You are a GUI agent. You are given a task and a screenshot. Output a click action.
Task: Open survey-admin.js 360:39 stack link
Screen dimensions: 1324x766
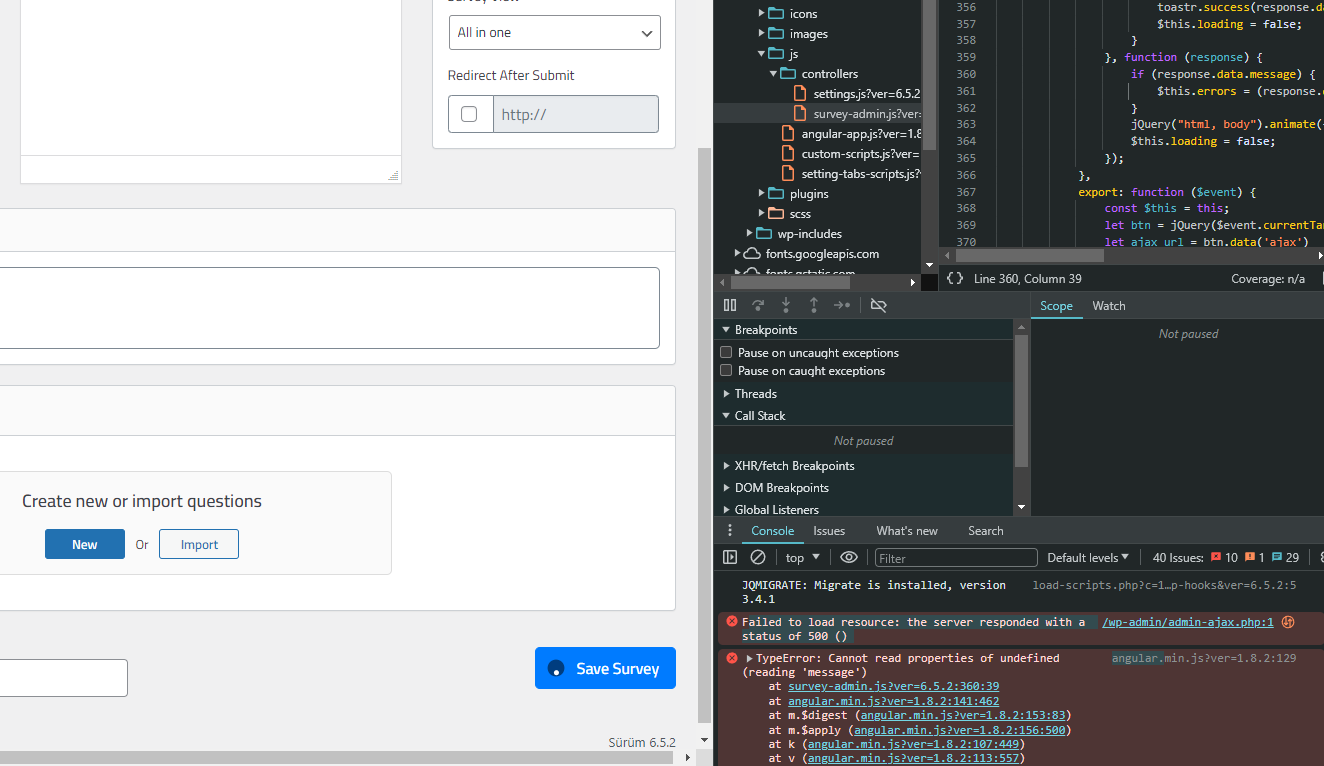(893, 686)
